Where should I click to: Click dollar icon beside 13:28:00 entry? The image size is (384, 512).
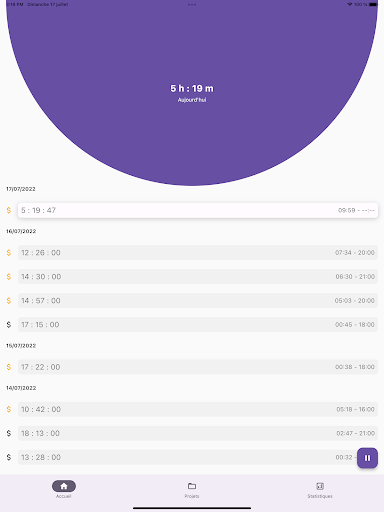9,457
